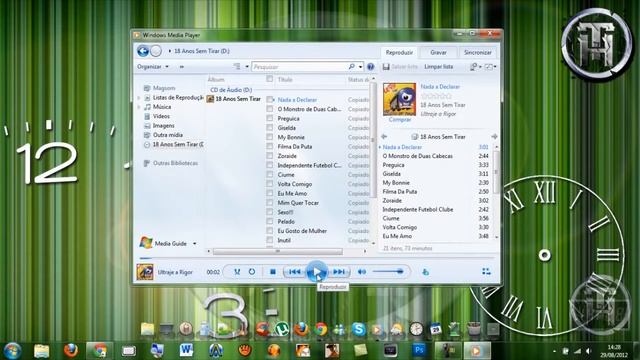Open help with the blue question mark icon
The height and width of the screenshot is (360, 640).
coord(370,67)
